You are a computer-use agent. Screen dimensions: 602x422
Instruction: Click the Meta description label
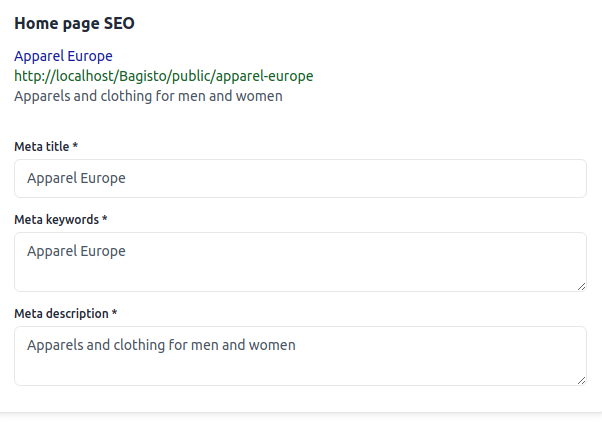60,313
